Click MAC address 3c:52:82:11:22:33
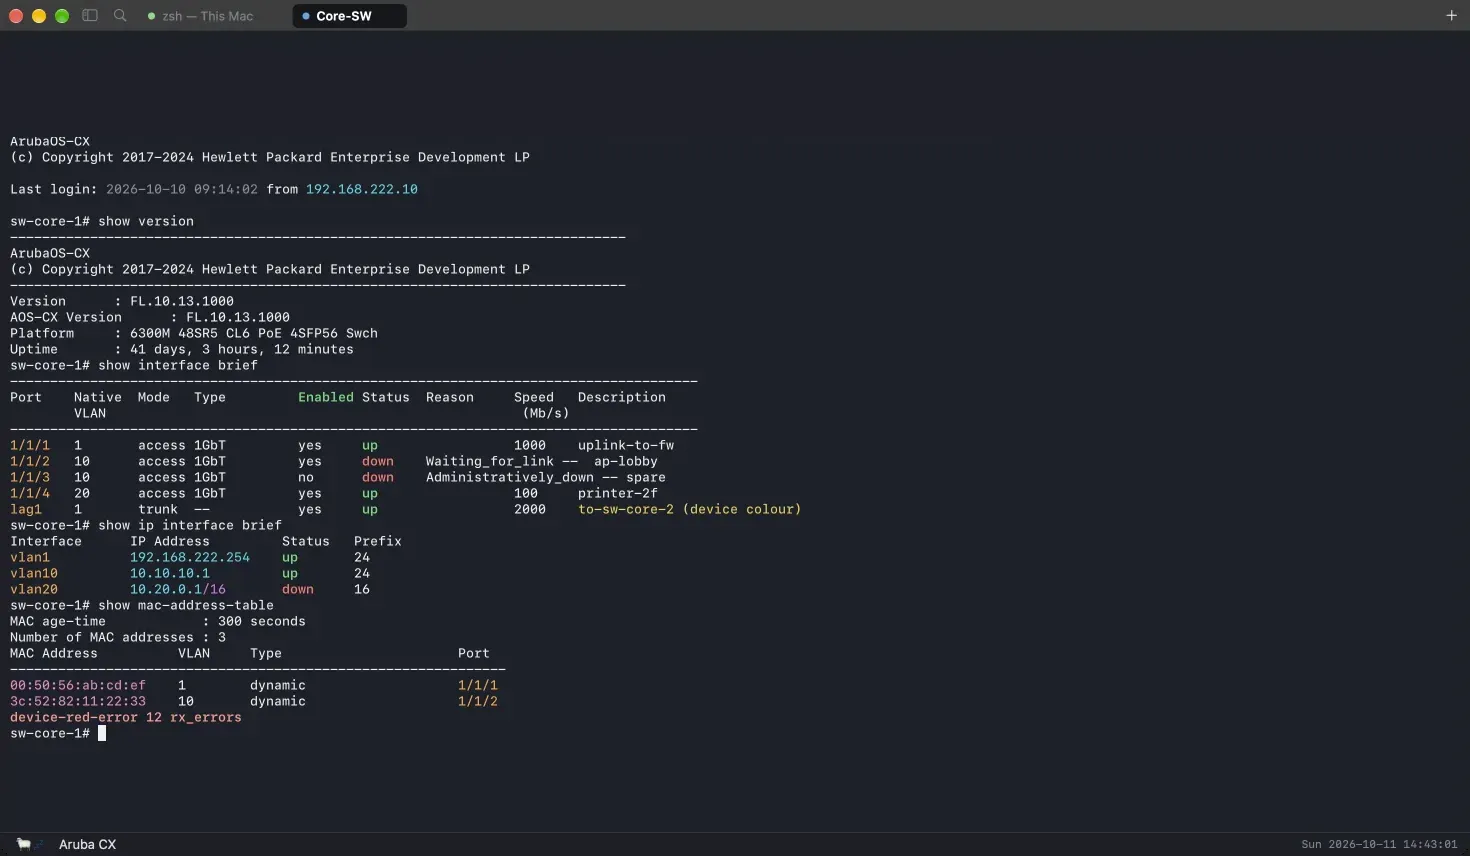The width and height of the screenshot is (1470, 856). coord(78,701)
